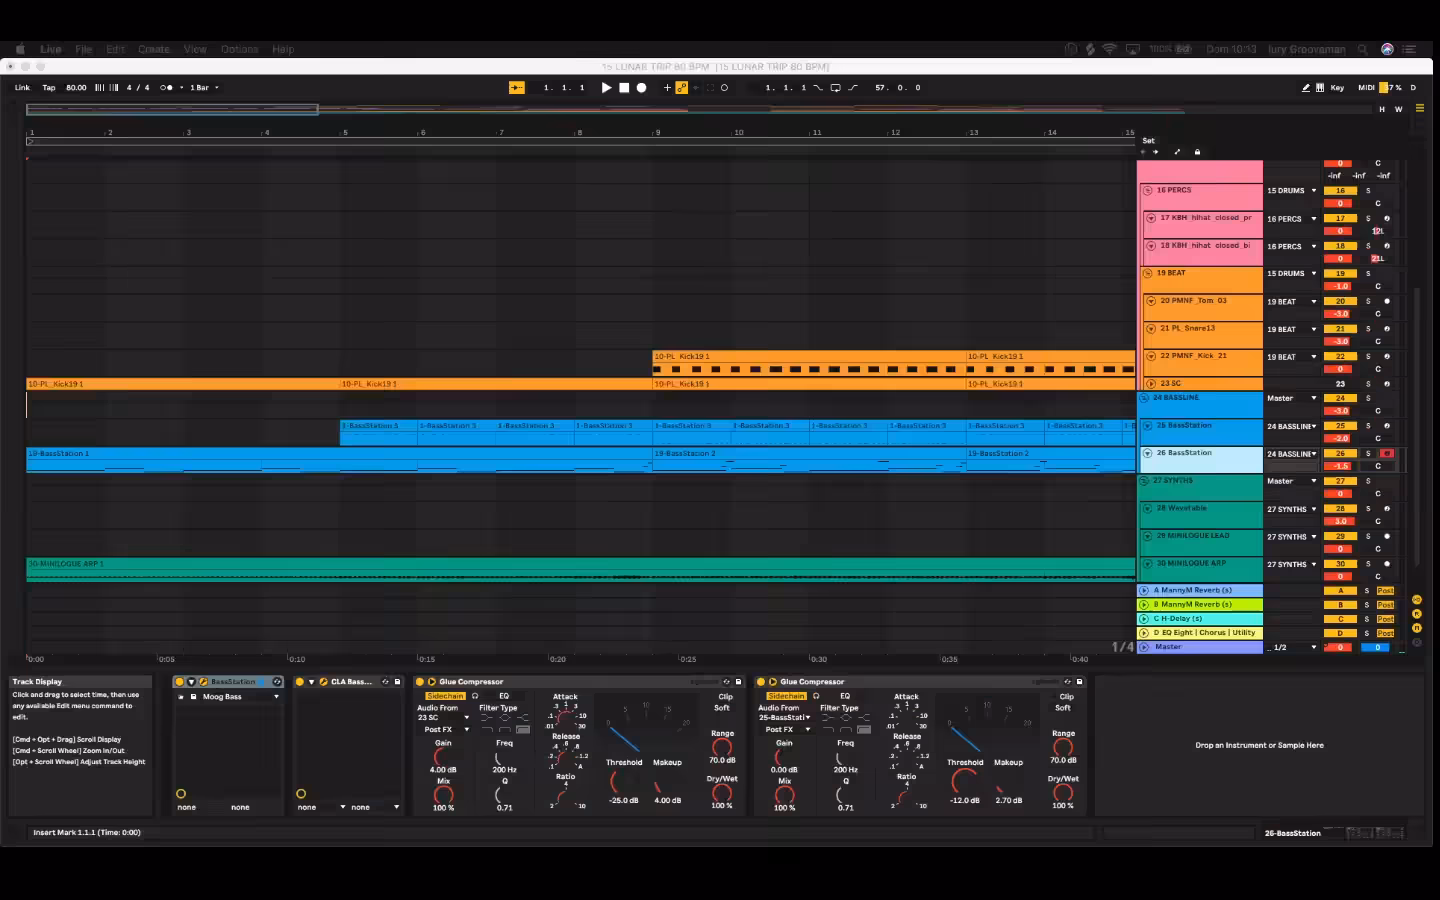Click the Stop transport button
This screenshot has width=1440, height=900.
click(624, 88)
